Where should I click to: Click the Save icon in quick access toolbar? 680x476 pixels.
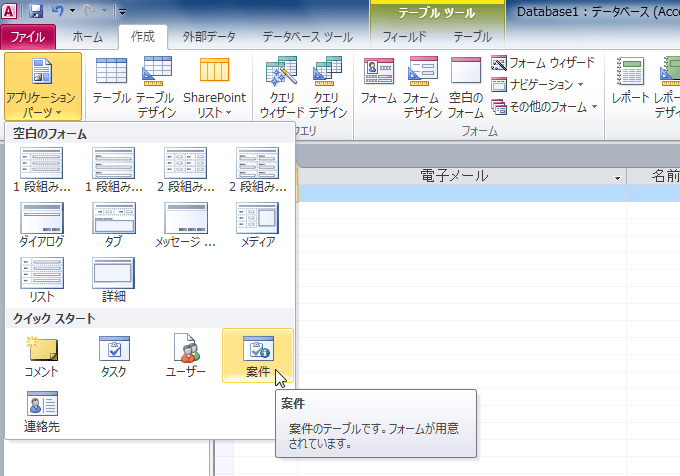point(36,11)
